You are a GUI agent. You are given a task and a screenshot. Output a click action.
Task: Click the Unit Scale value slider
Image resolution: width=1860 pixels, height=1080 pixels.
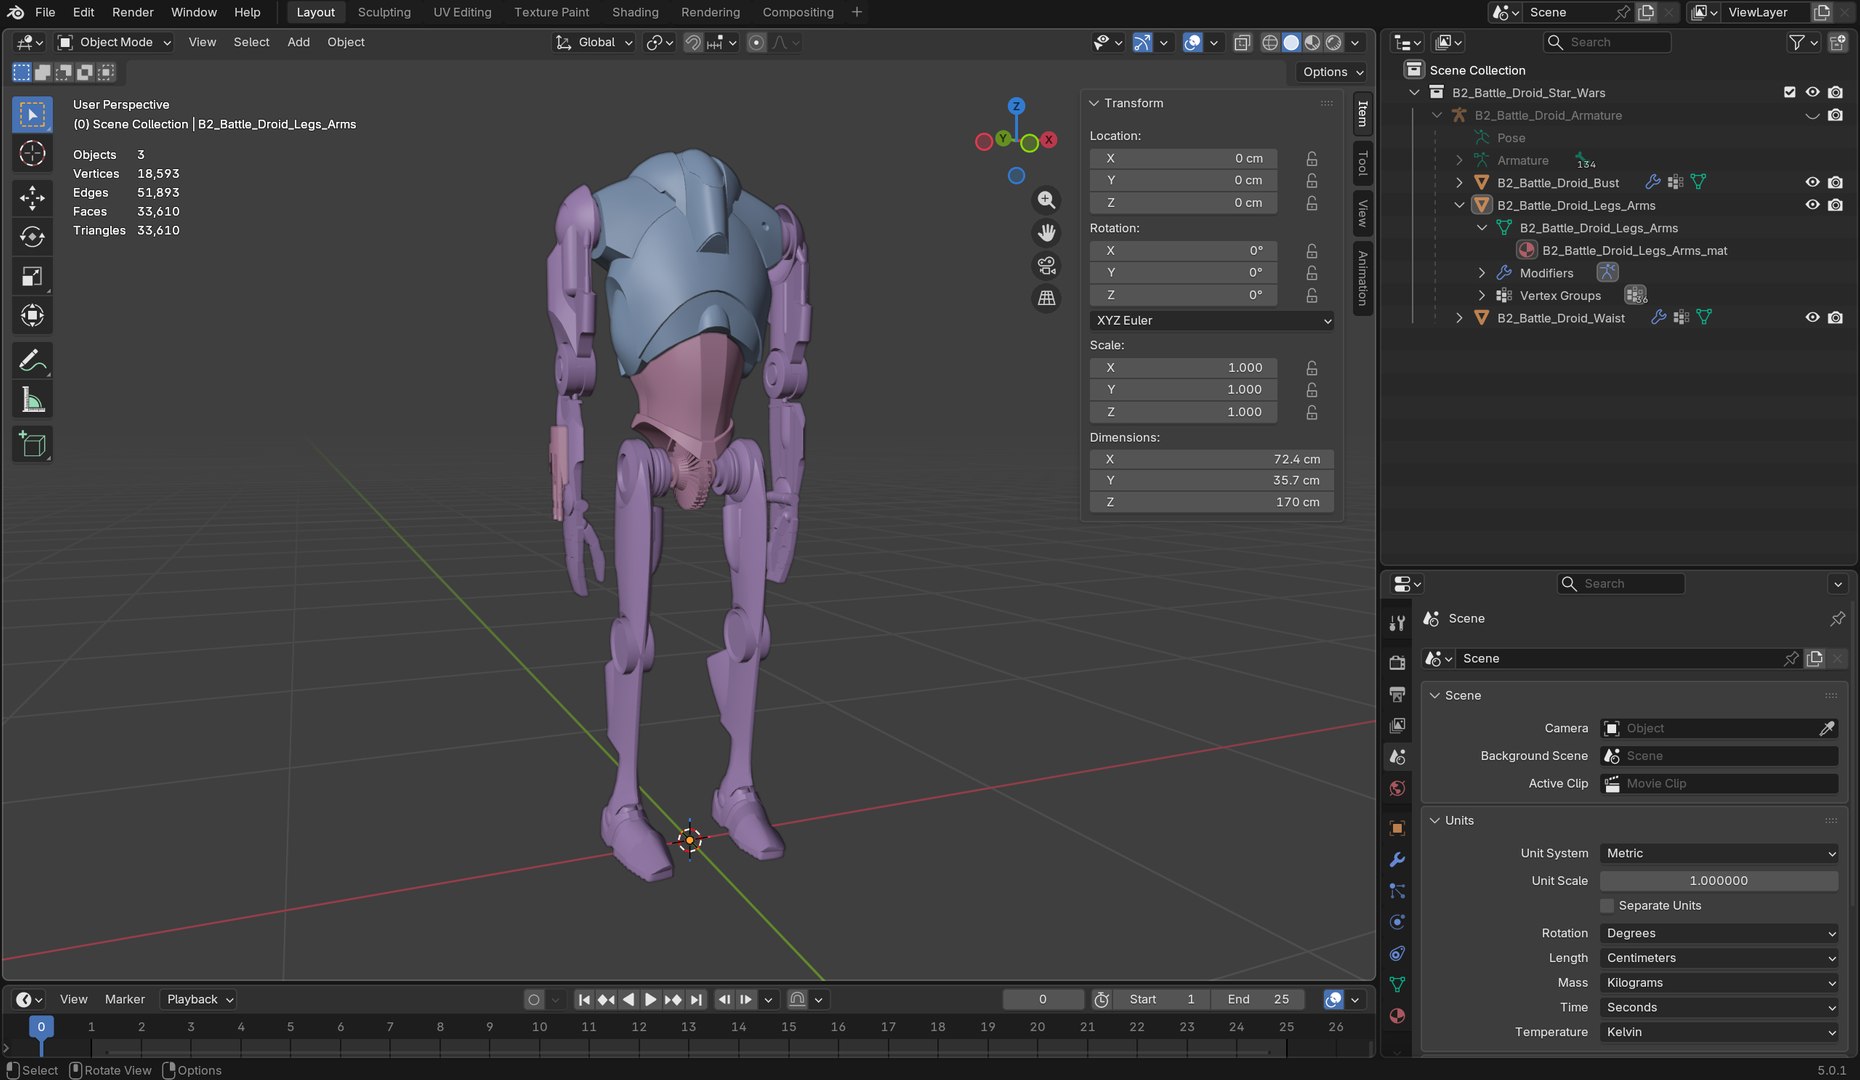[1719, 881]
